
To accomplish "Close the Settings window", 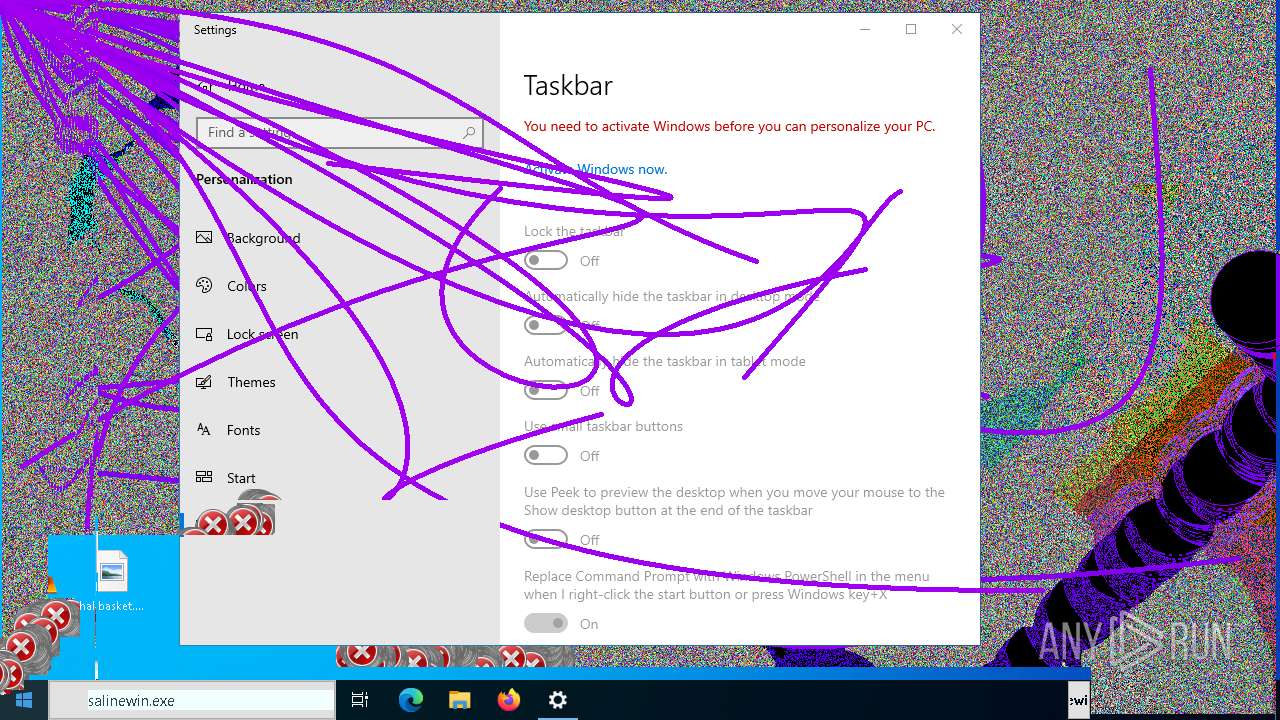I will click(957, 29).
